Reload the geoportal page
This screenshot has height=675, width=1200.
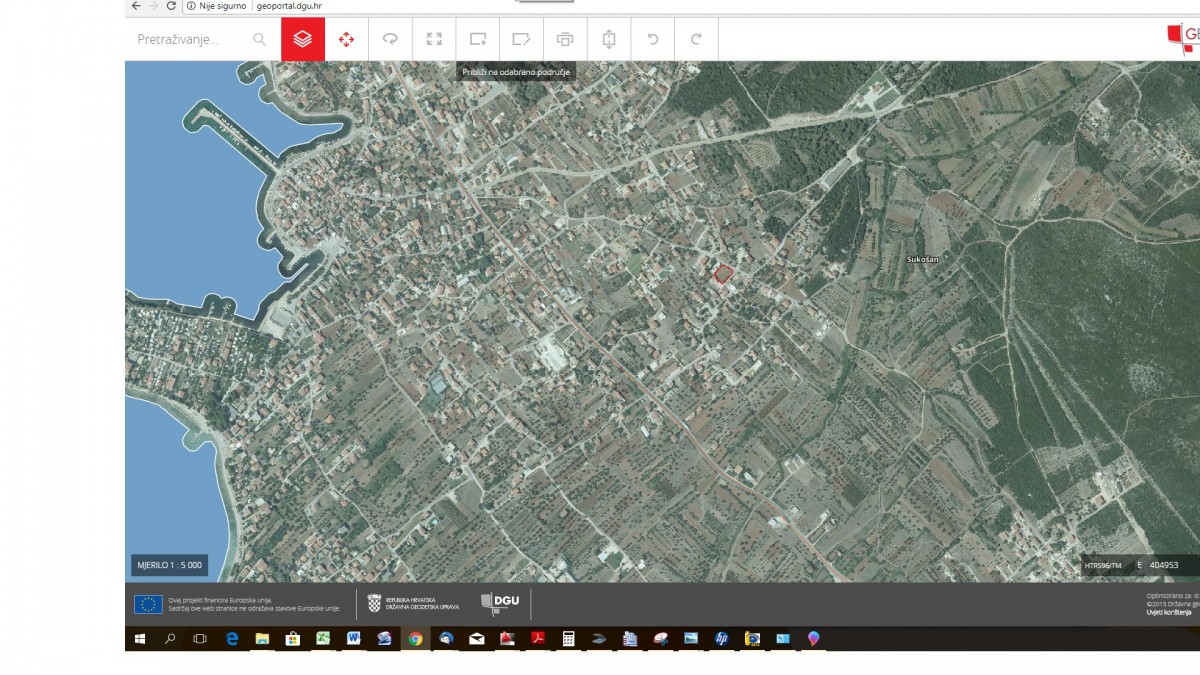[x=171, y=5]
